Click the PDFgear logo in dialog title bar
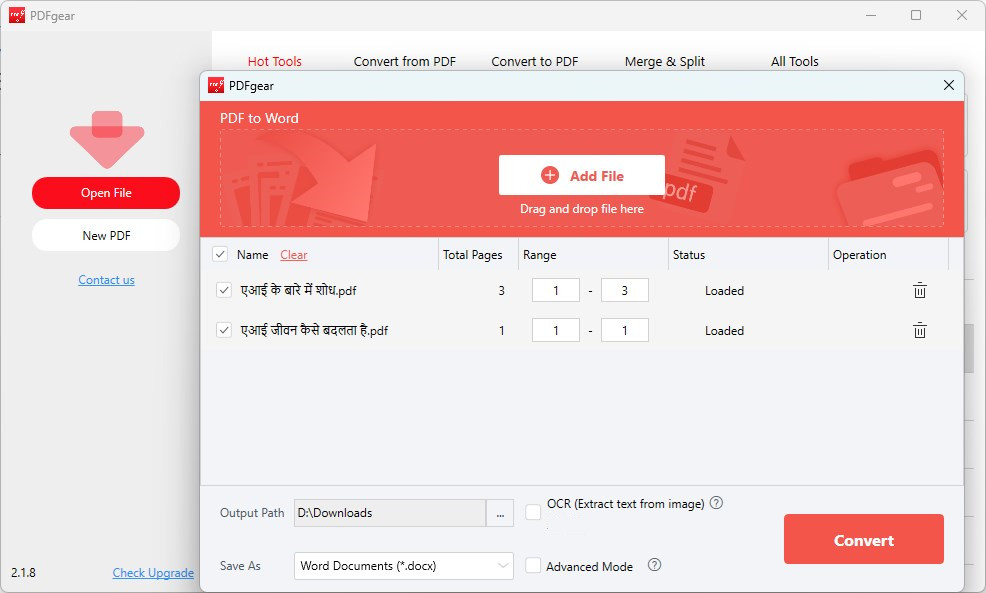Viewport: 986px width, 593px height. point(216,86)
